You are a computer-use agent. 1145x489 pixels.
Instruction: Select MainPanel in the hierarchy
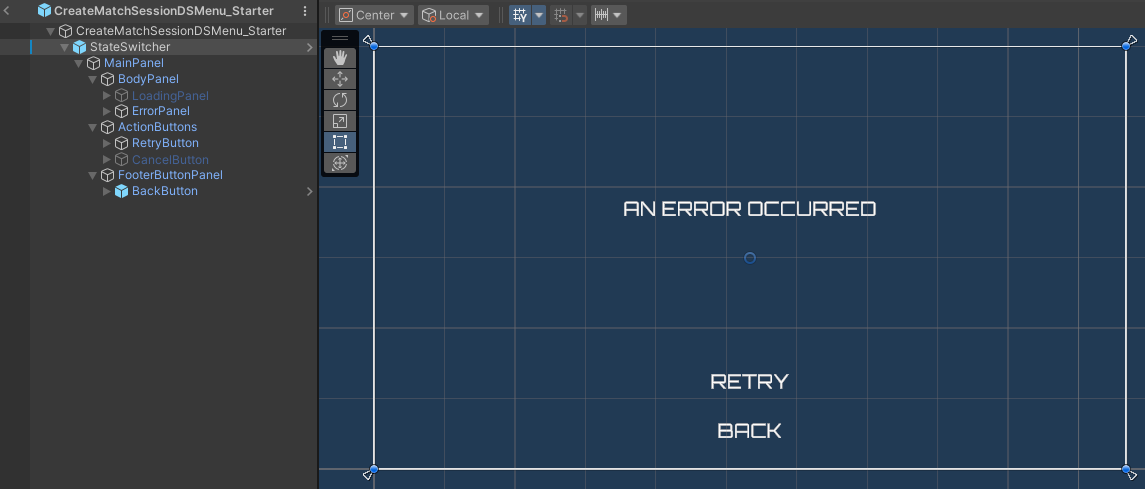pyautogui.click(x=134, y=63)
